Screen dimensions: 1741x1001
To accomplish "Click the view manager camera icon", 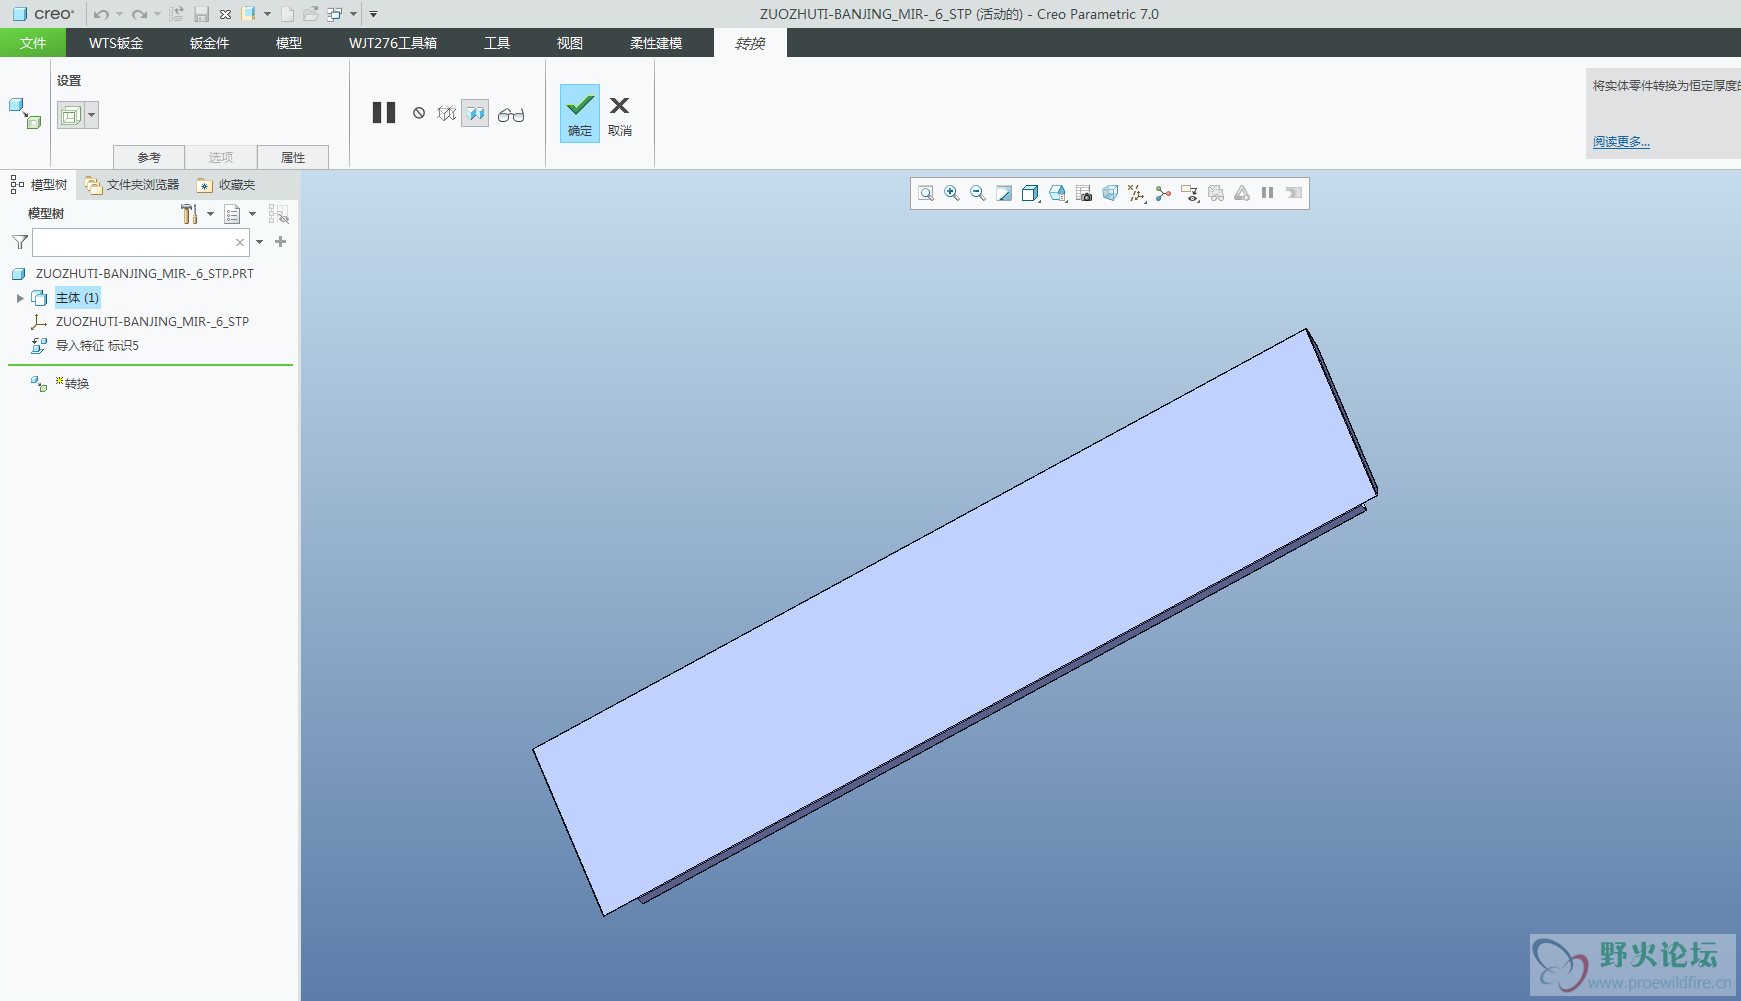I will tap(1084, 193).
